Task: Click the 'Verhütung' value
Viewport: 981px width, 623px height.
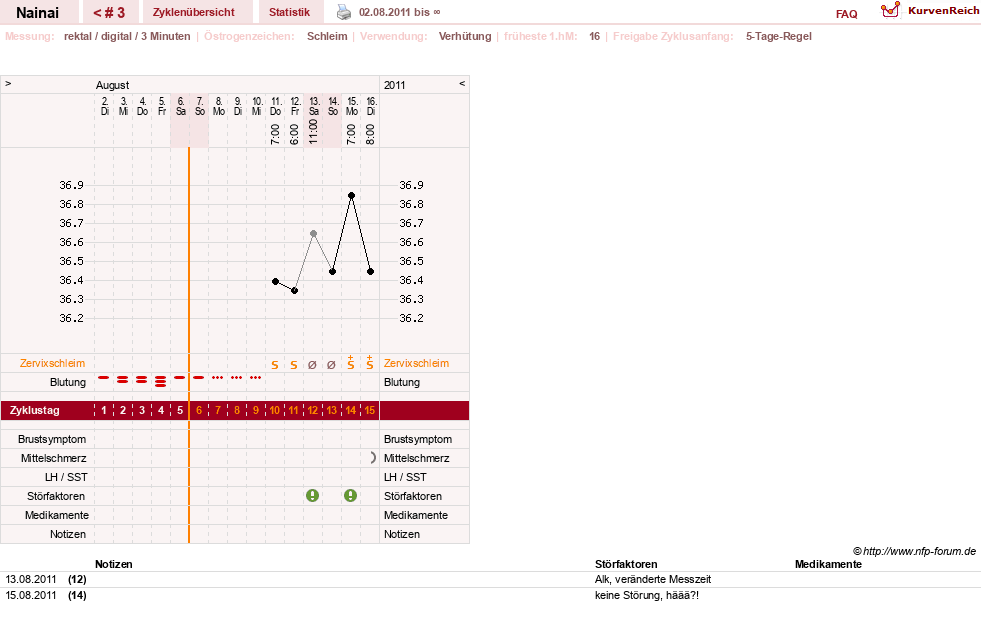Action: [465, 36]
